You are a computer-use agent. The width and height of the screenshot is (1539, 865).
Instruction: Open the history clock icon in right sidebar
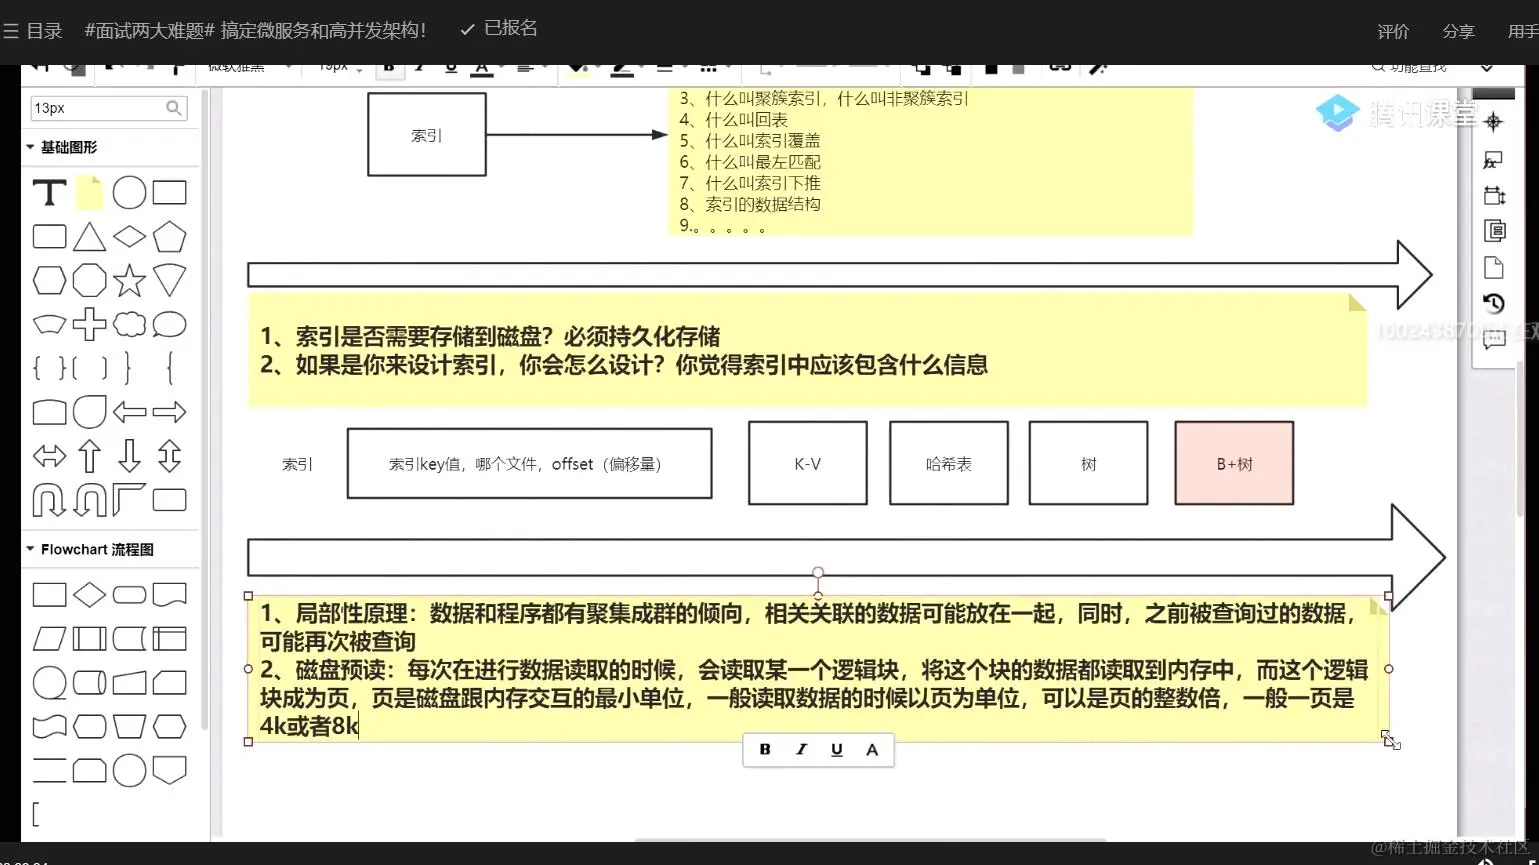pos(1494,303)
